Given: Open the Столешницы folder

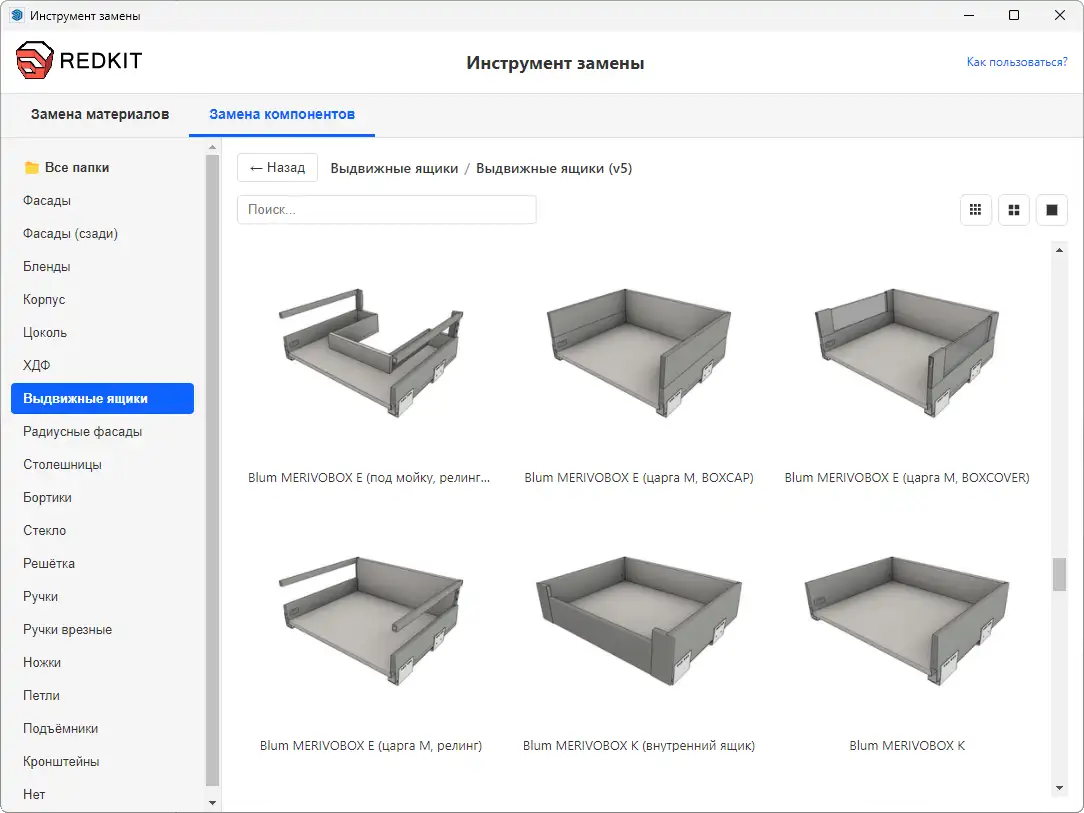Looking at the screenshot, I should (102, 465).
